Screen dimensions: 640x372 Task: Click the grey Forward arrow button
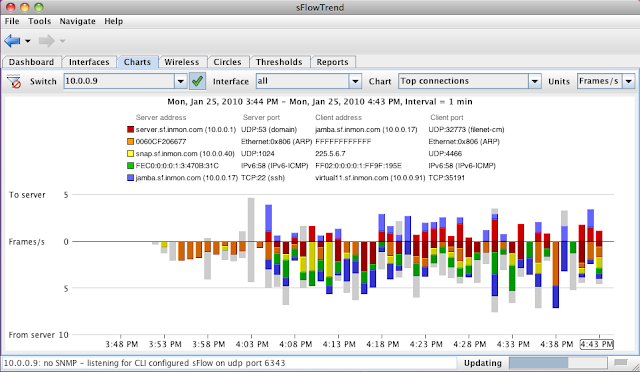coord(47,41)
